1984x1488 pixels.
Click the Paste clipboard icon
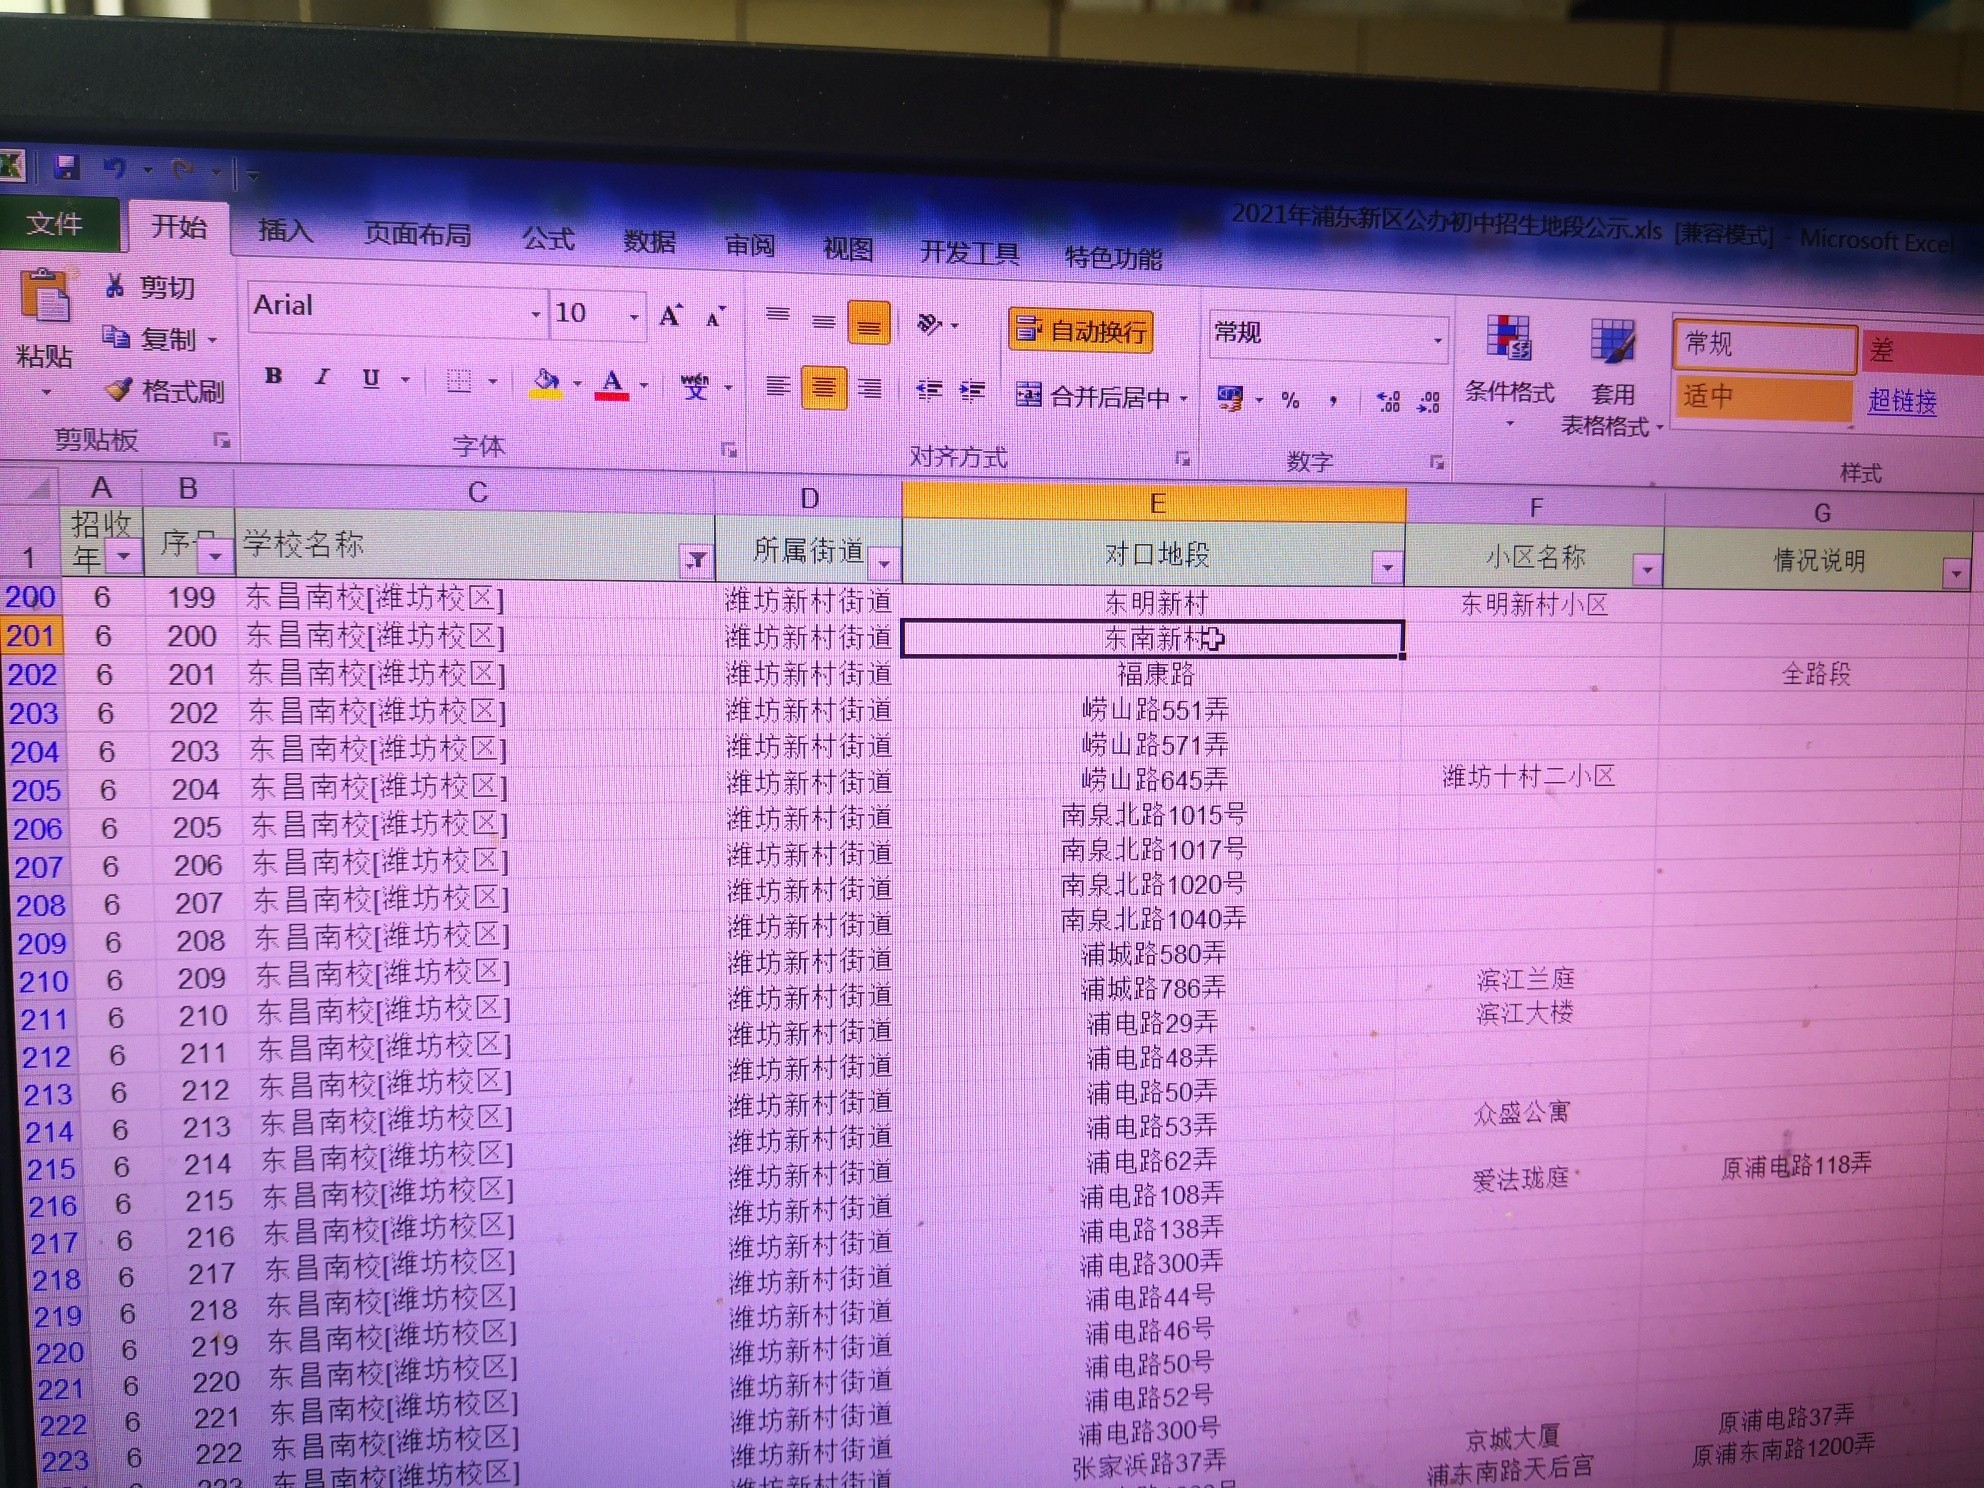45,296
